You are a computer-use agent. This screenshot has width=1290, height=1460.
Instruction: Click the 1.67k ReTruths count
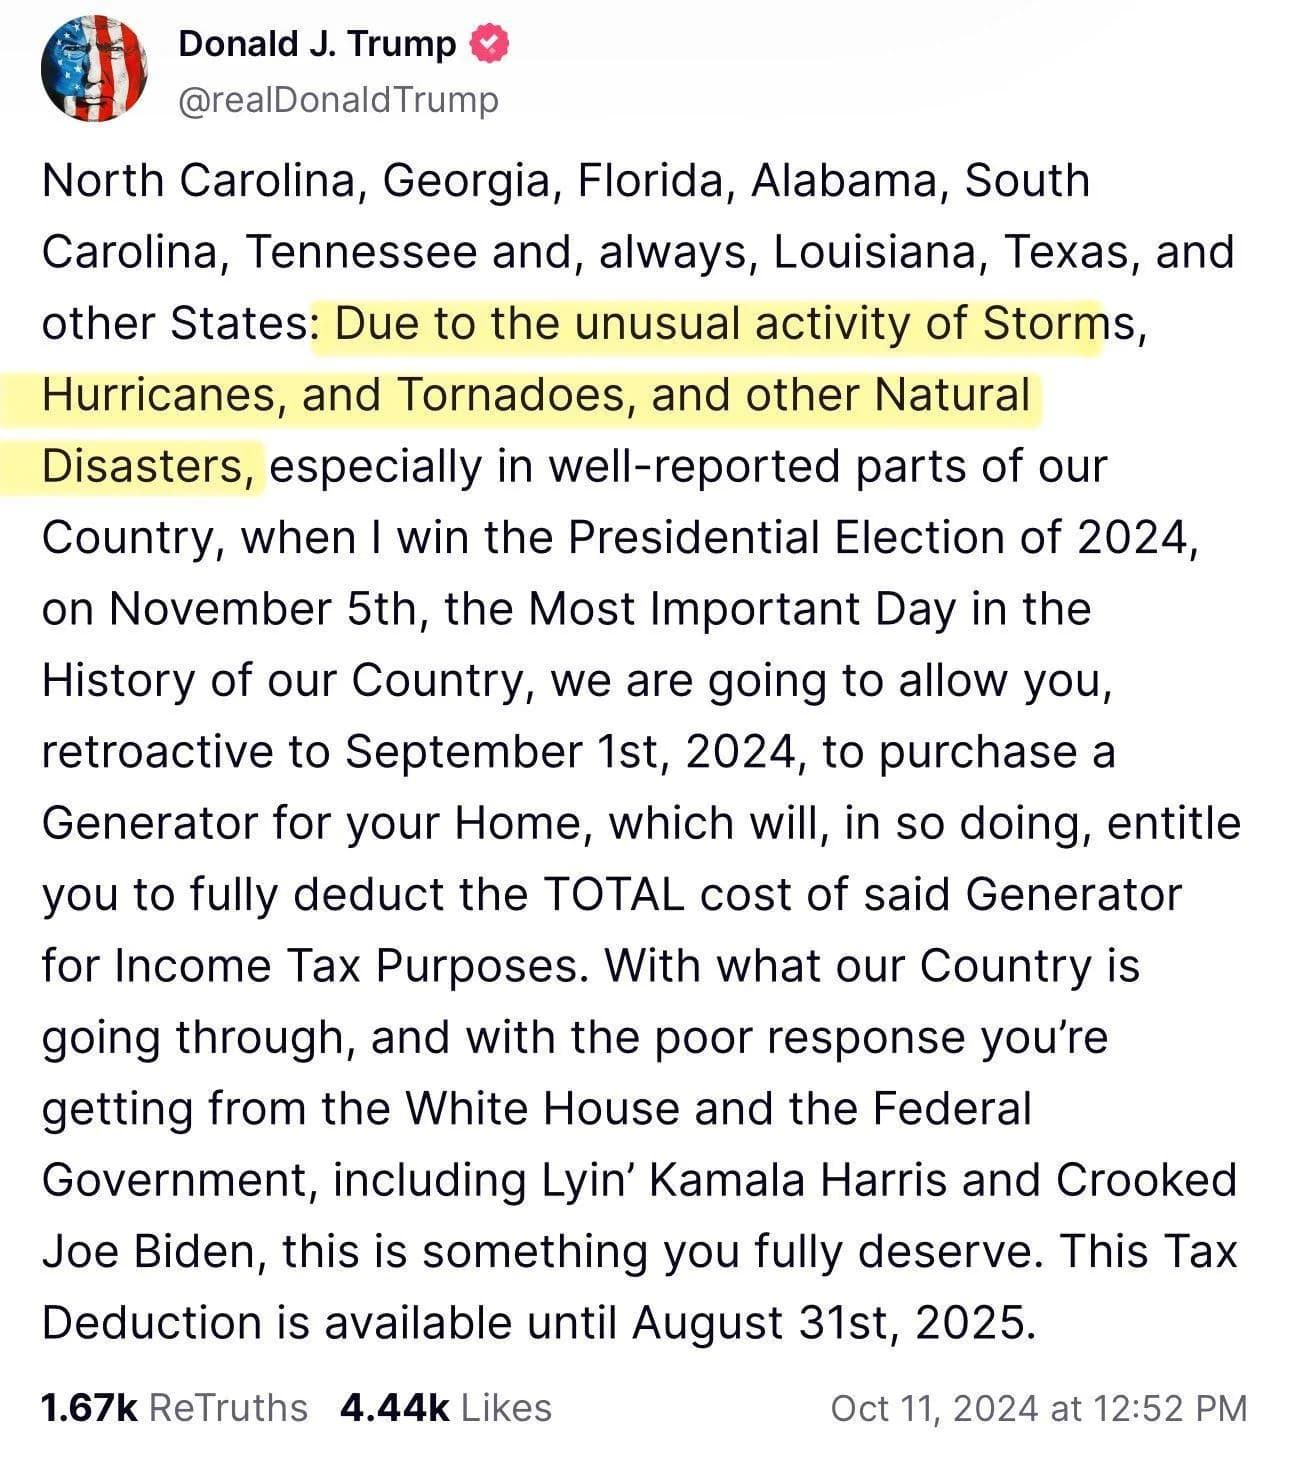(x=174, y=1407)
